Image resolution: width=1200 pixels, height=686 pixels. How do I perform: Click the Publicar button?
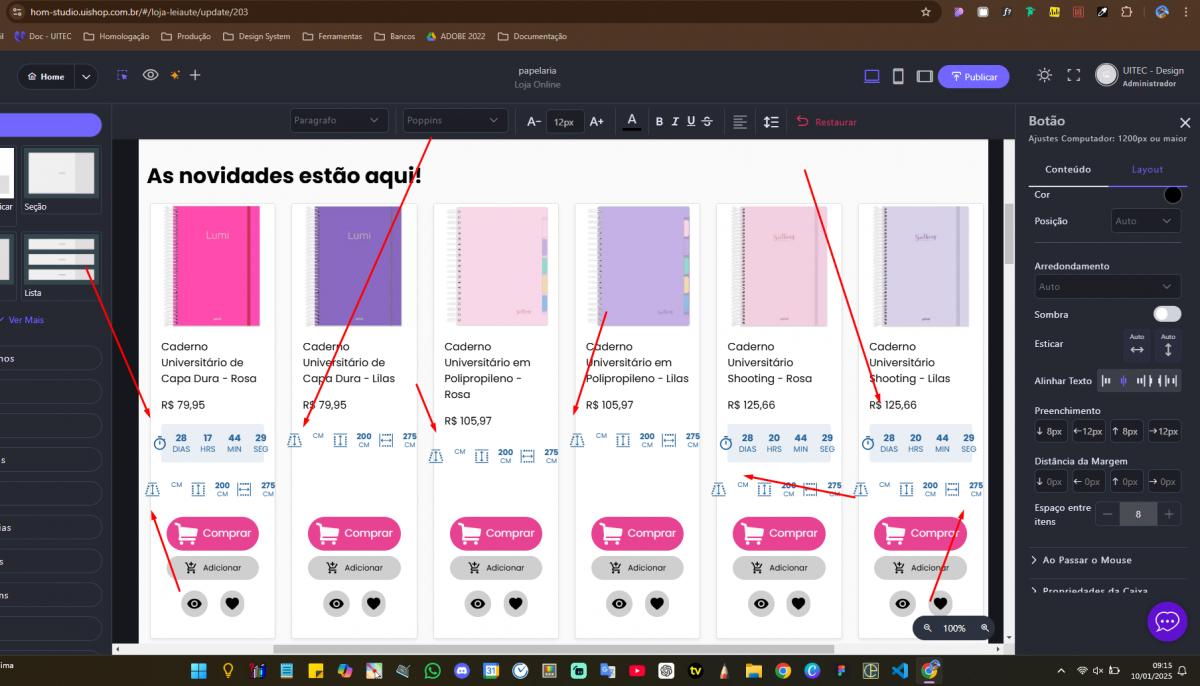(973, 77)
